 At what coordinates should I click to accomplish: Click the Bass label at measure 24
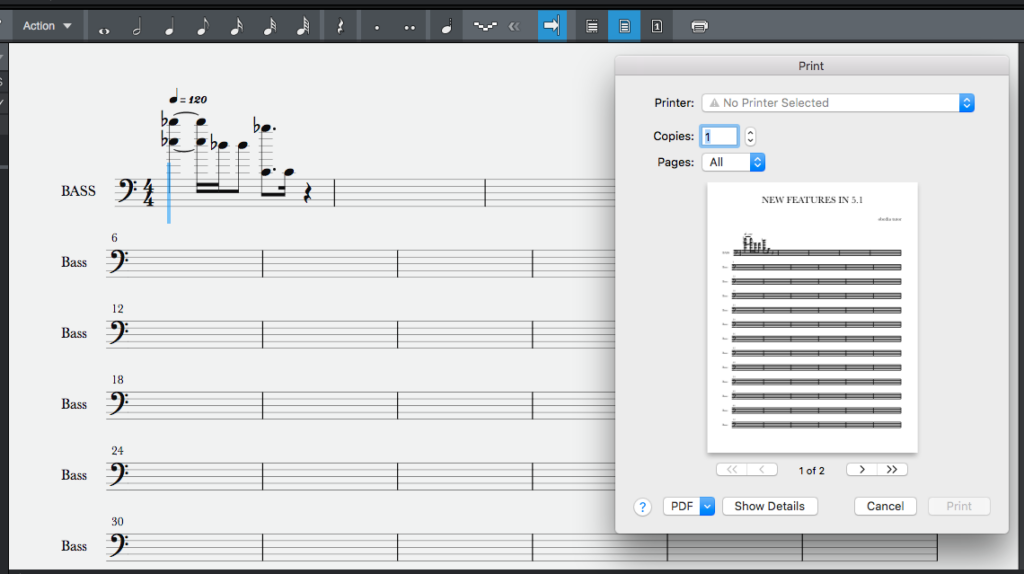tap(74, 475)
